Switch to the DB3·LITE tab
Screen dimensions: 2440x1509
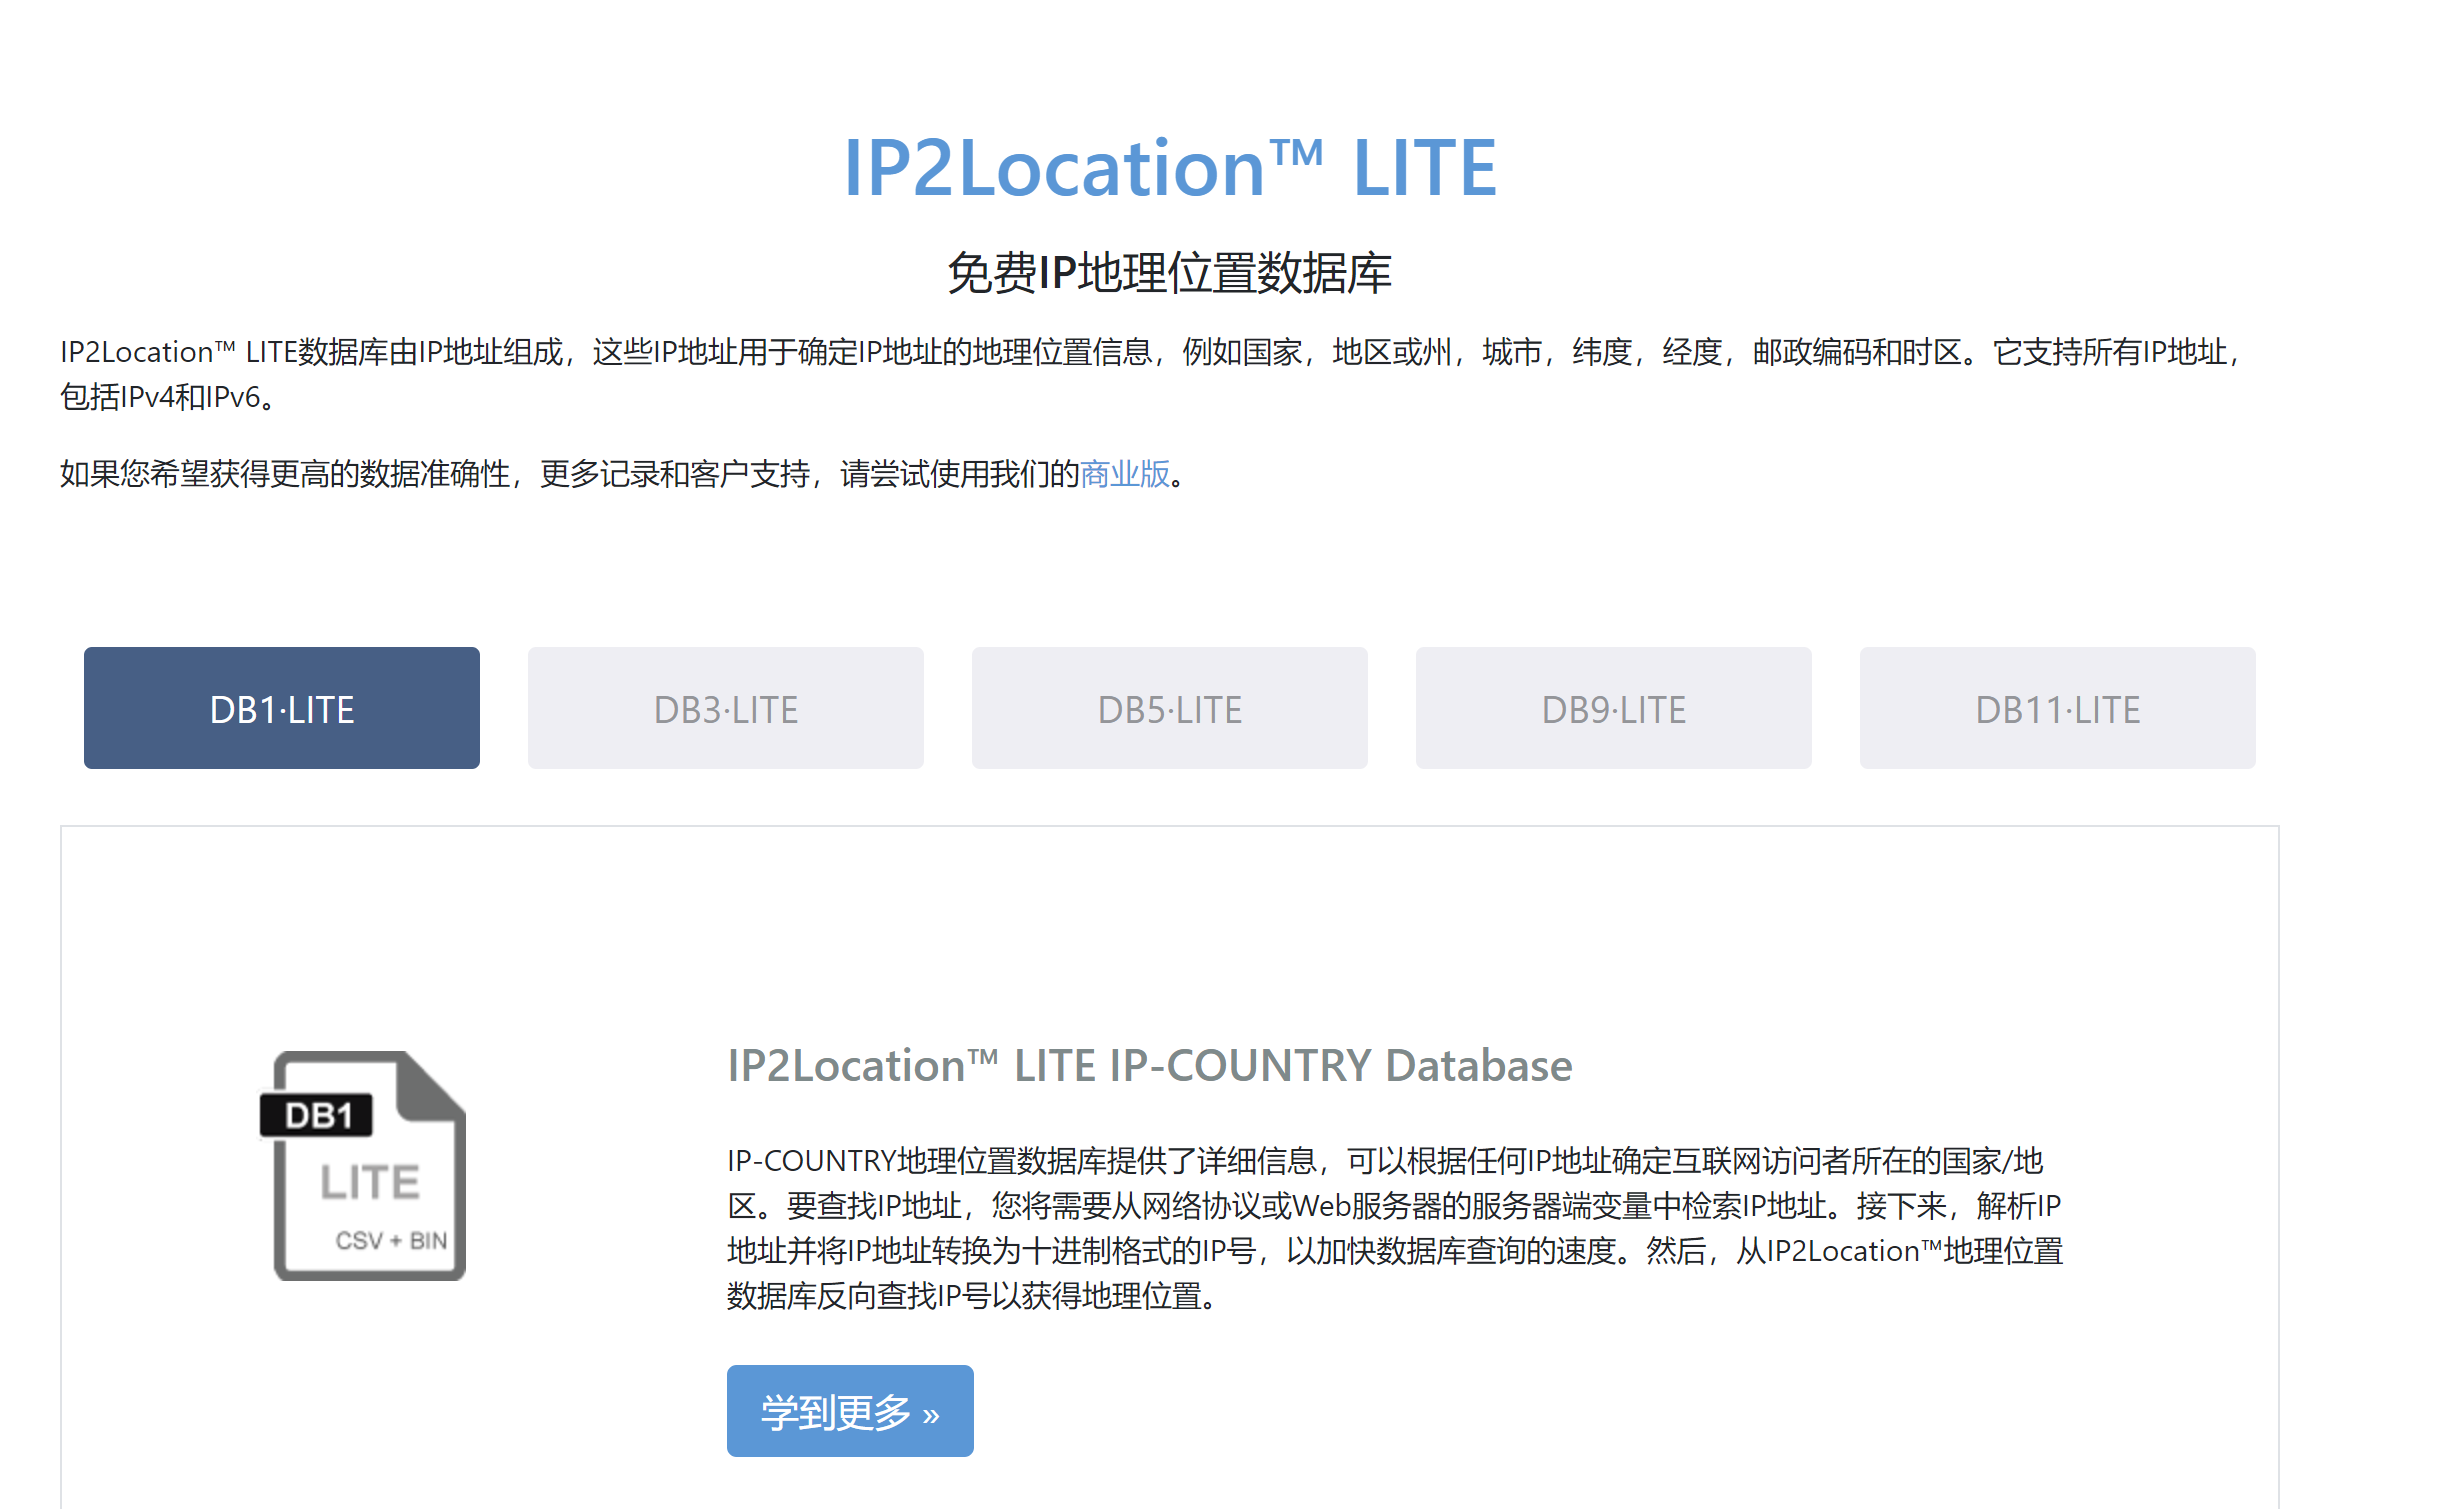pyautogui.click(x=726, y=708)
